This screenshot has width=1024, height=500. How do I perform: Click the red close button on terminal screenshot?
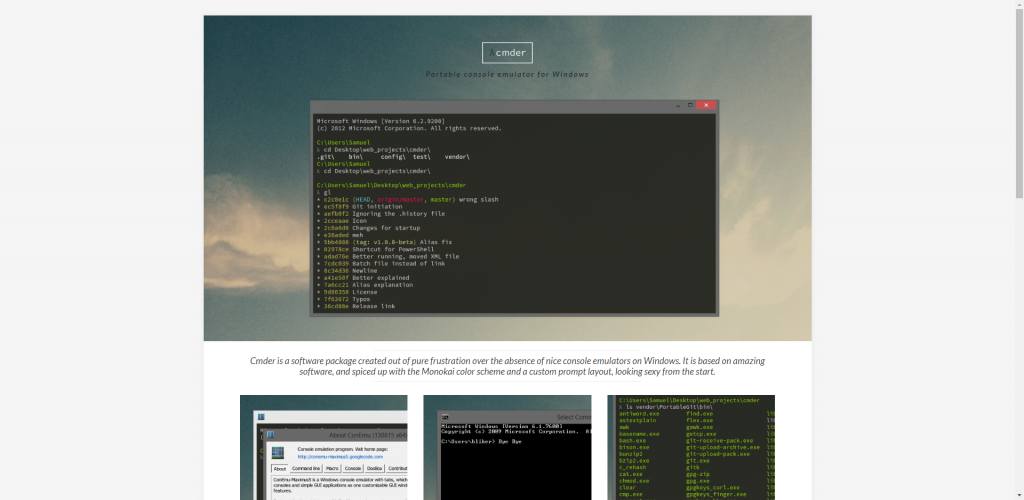point(706,105)
